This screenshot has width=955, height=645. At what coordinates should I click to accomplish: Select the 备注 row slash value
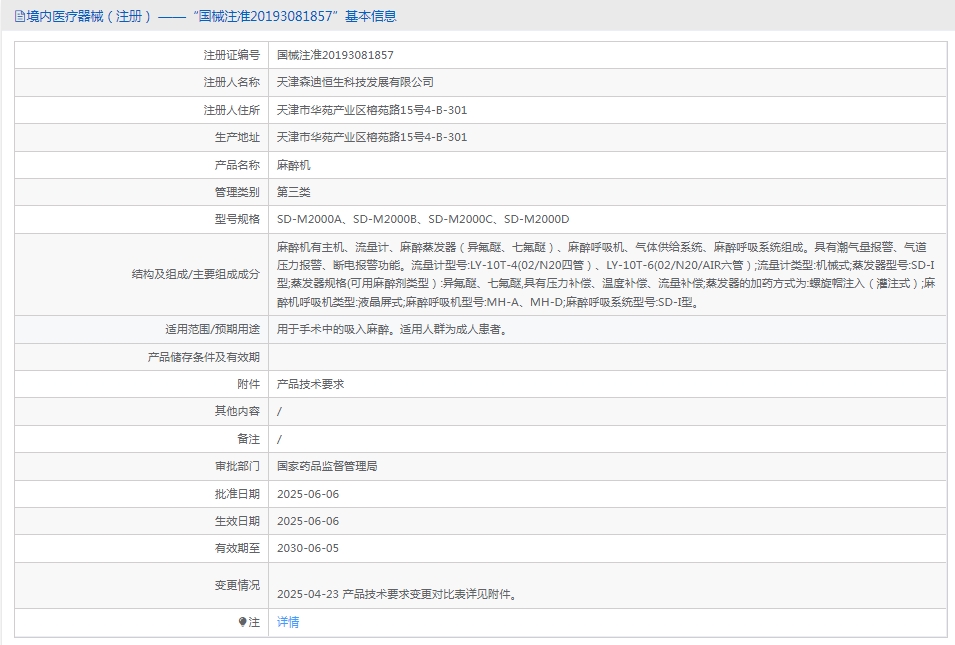pyautogui.click(x=280, y=437)
